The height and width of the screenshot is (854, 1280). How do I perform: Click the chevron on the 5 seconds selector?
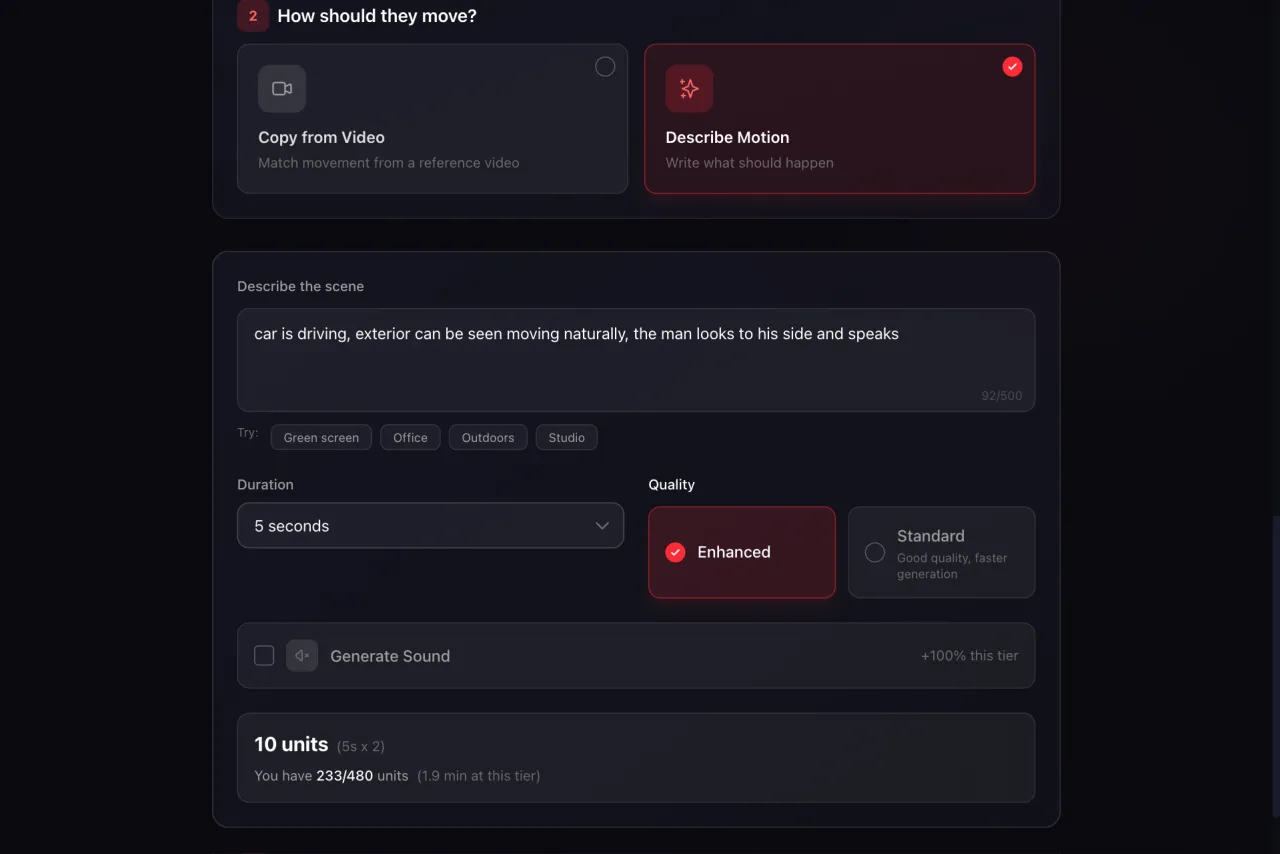[602, 525]
